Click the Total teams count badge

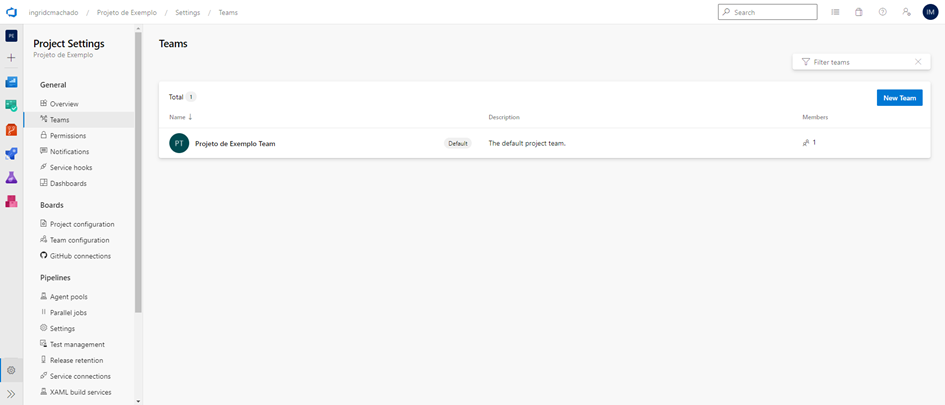coord(190,96)
